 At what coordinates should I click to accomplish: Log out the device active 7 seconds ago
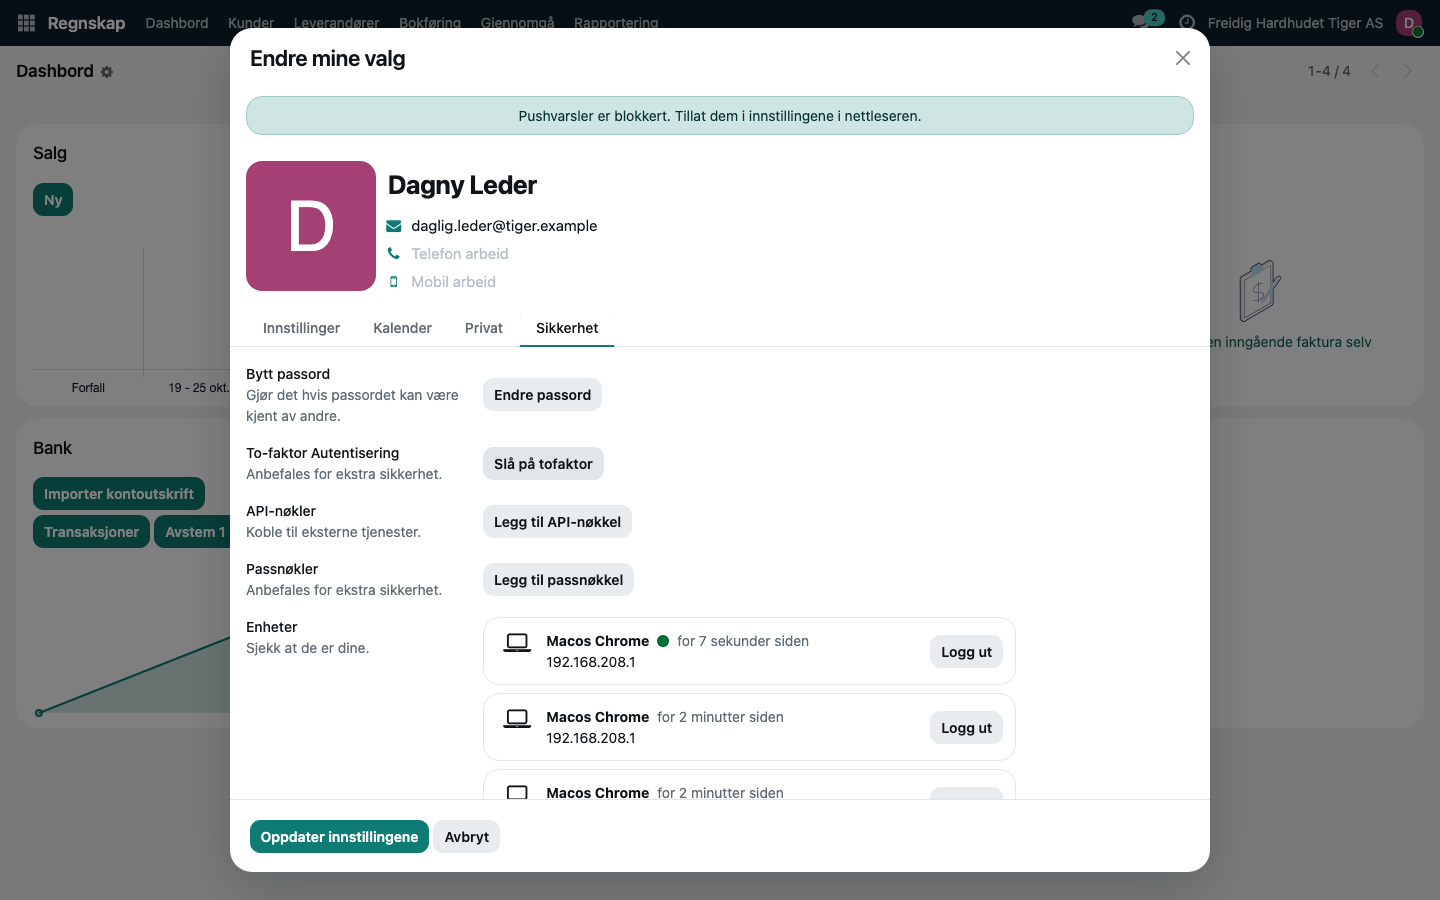(966, 652)
